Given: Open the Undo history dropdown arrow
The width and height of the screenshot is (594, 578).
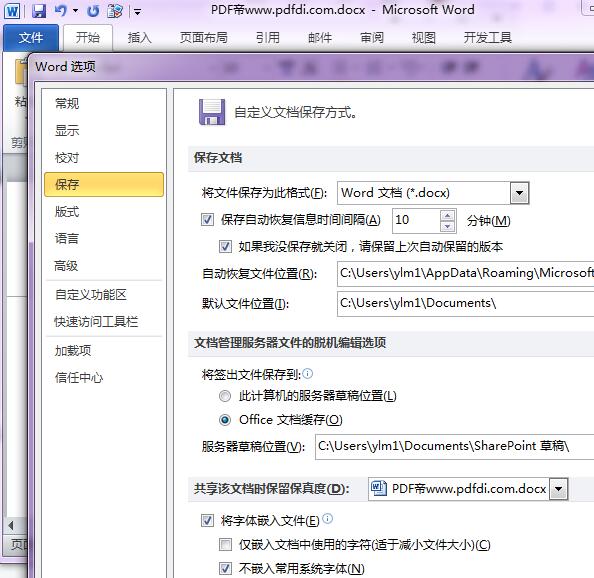Looking at the screenshot, I should pyautogui.click(x=75, y=11).
